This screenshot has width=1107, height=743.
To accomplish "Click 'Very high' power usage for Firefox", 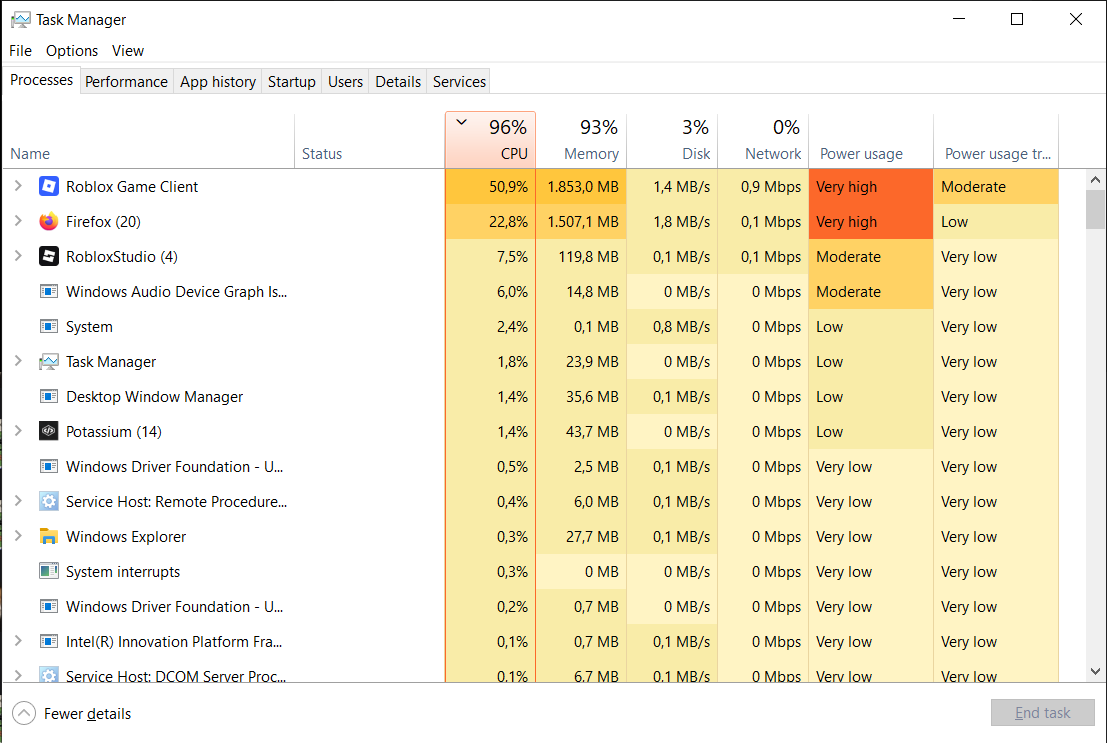I will coord(870,222).
